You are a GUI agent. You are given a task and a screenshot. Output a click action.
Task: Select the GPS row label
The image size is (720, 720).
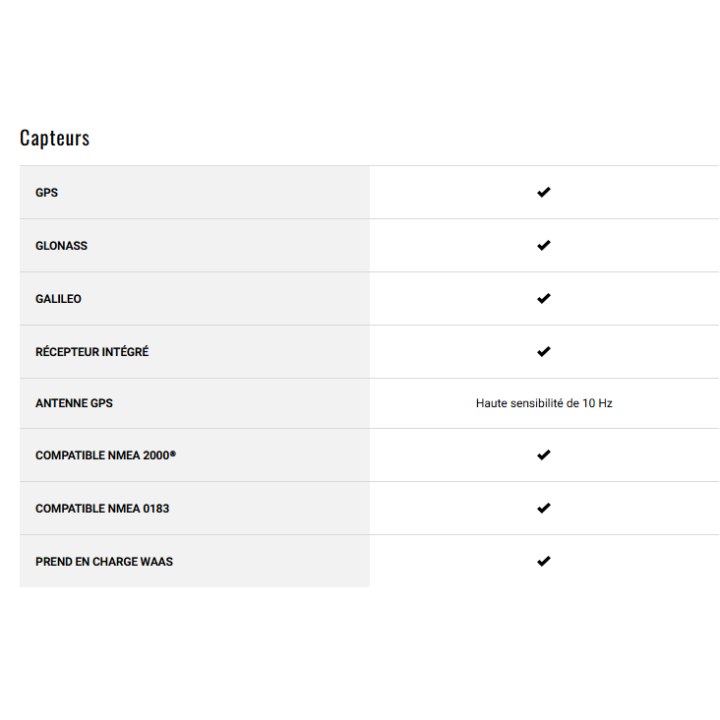[x=47, y=193]
